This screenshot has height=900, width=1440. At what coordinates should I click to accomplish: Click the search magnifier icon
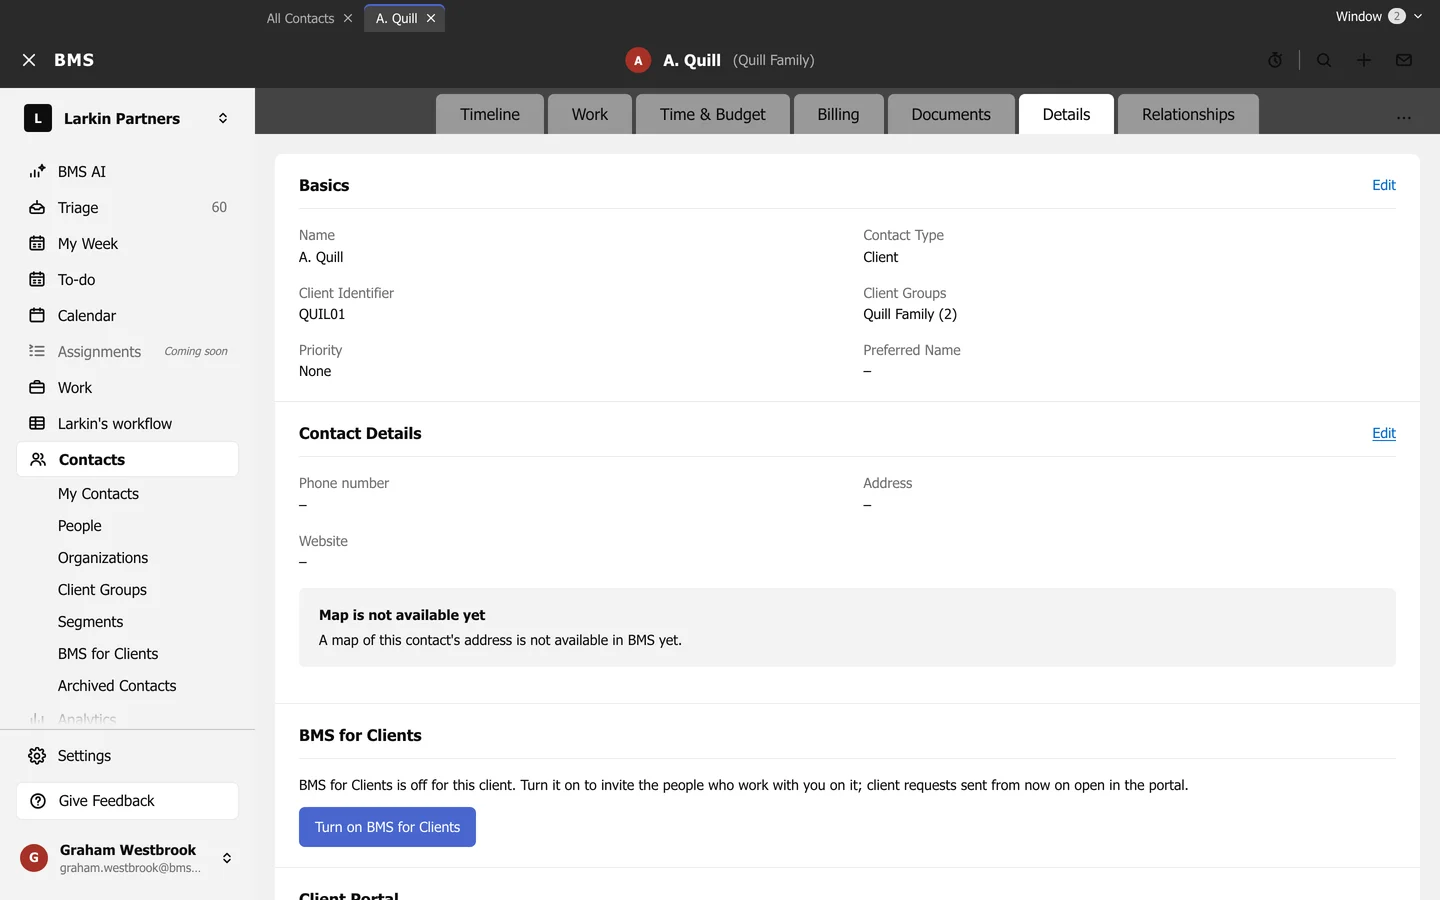[1324, 60]
